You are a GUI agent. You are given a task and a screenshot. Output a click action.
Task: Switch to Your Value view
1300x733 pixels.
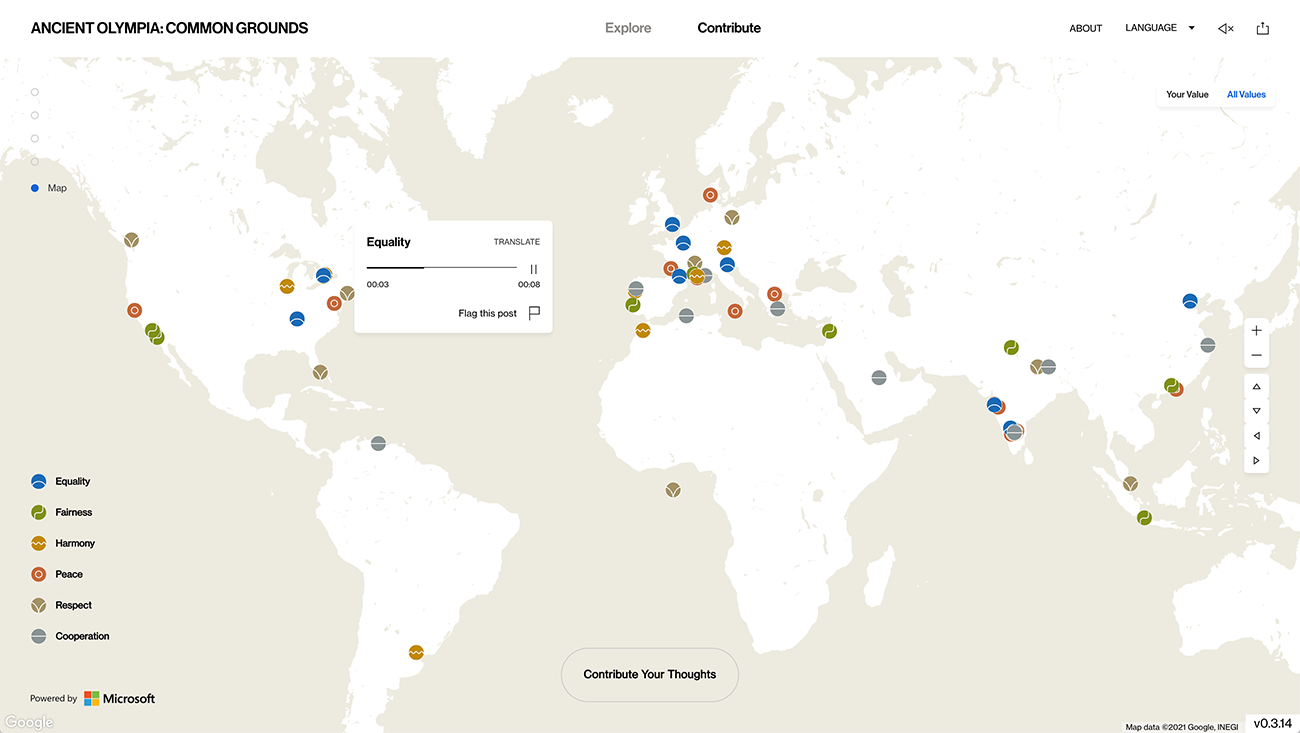click(1187, 95)
